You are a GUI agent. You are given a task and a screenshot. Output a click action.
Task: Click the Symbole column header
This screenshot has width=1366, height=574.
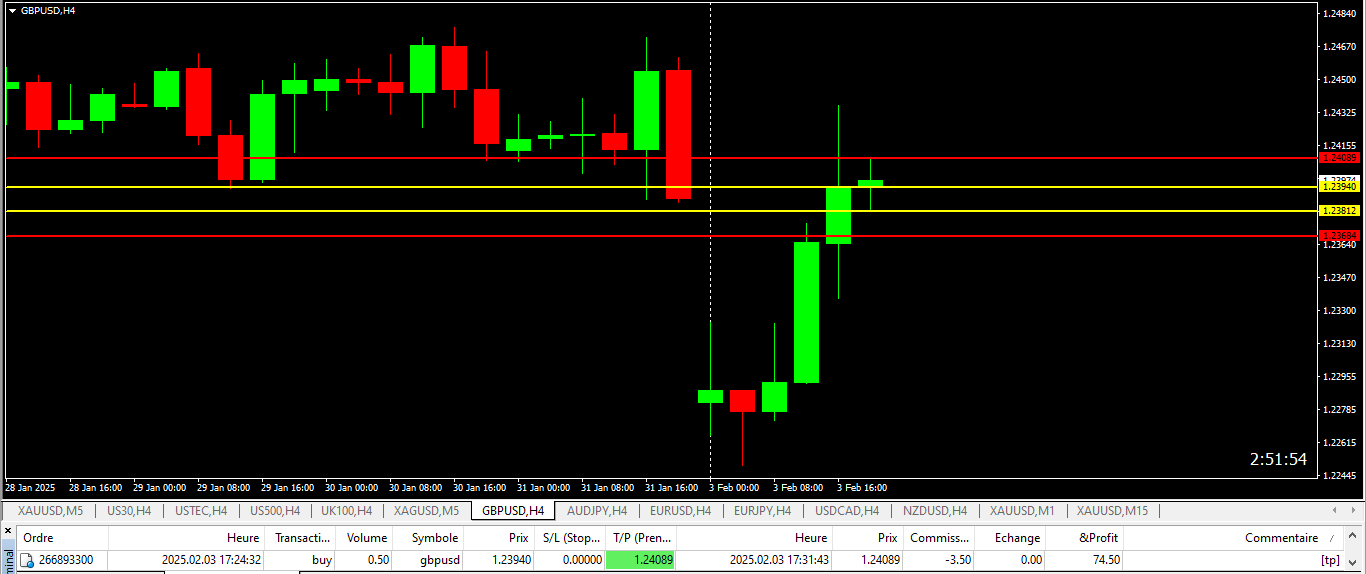coord(435,538)
